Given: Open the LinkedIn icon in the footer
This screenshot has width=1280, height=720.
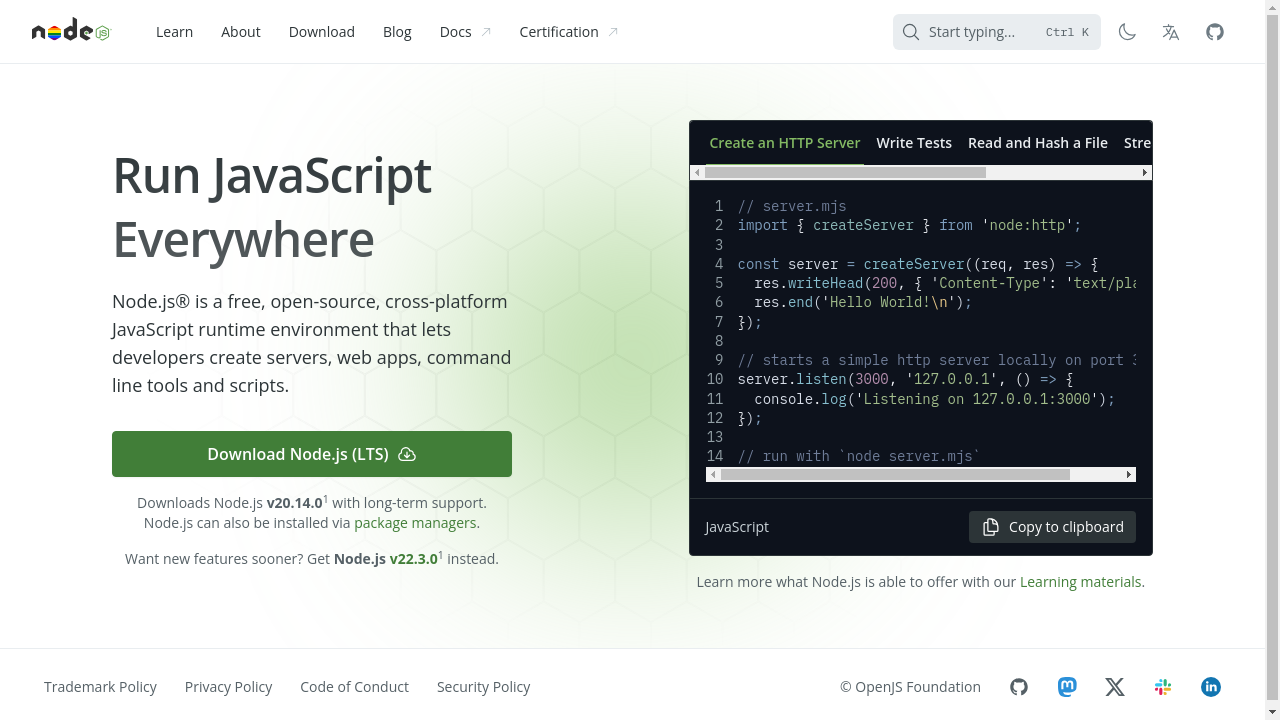Looking at the screenshot, I should click(x=1210, y=687).
